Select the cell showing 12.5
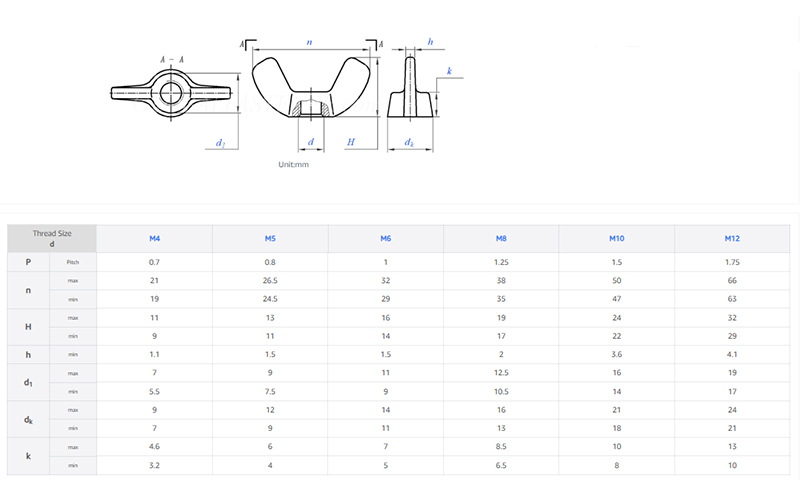Image resolution: width=800 pixels, height=498 pixels. coord(501,373)
